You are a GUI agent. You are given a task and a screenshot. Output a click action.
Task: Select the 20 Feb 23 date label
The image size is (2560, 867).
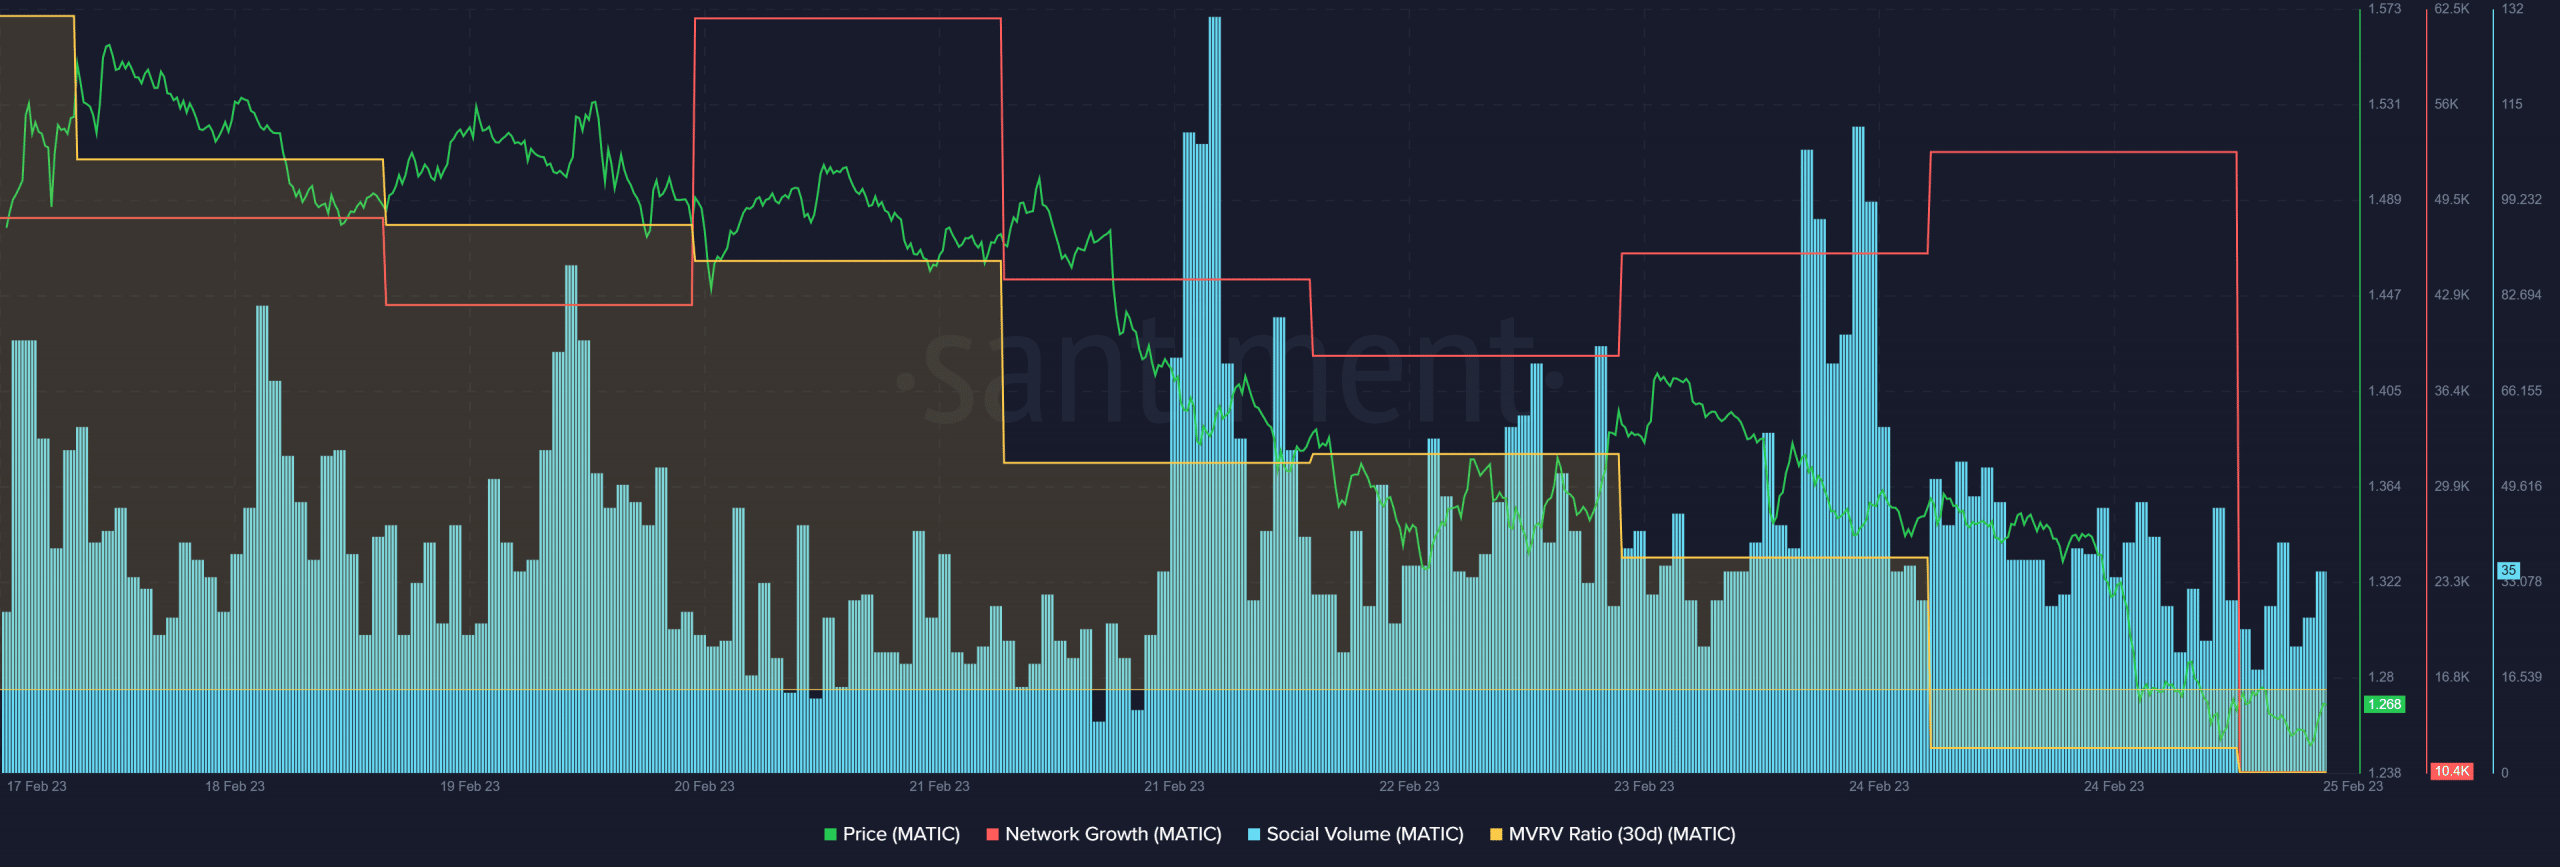704,786
